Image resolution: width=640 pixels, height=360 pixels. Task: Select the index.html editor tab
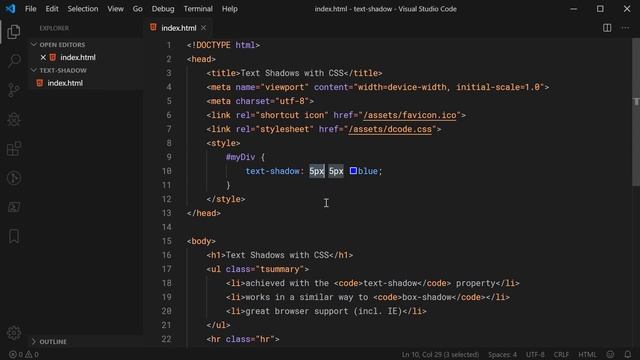click(178, 28)
